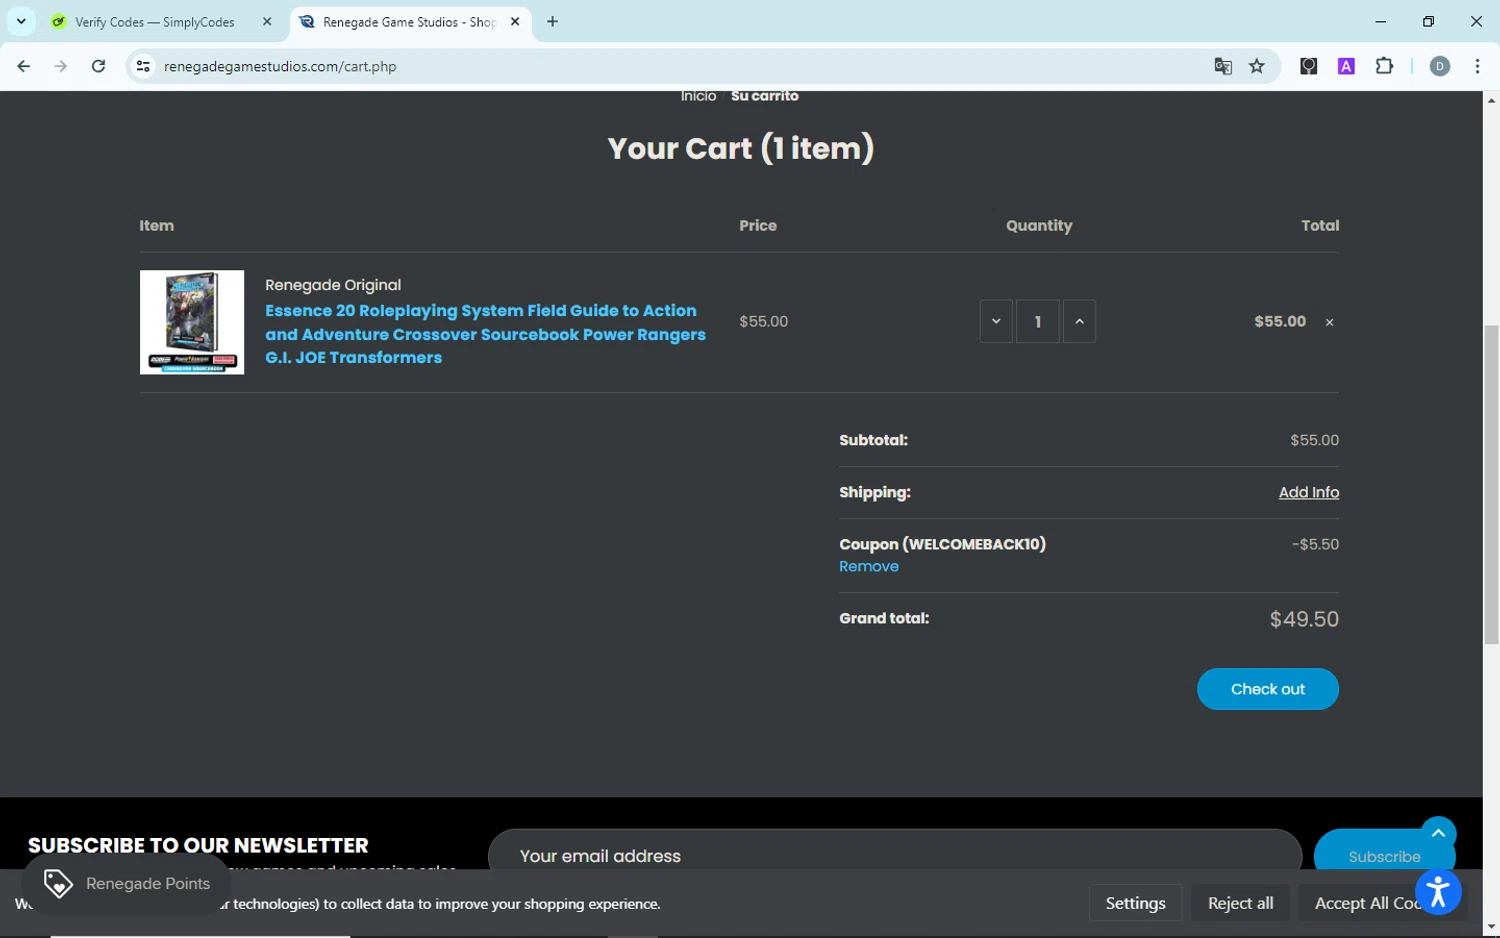Decrease item quantity with down chevron
The image size is (1500, 938).
996,321
